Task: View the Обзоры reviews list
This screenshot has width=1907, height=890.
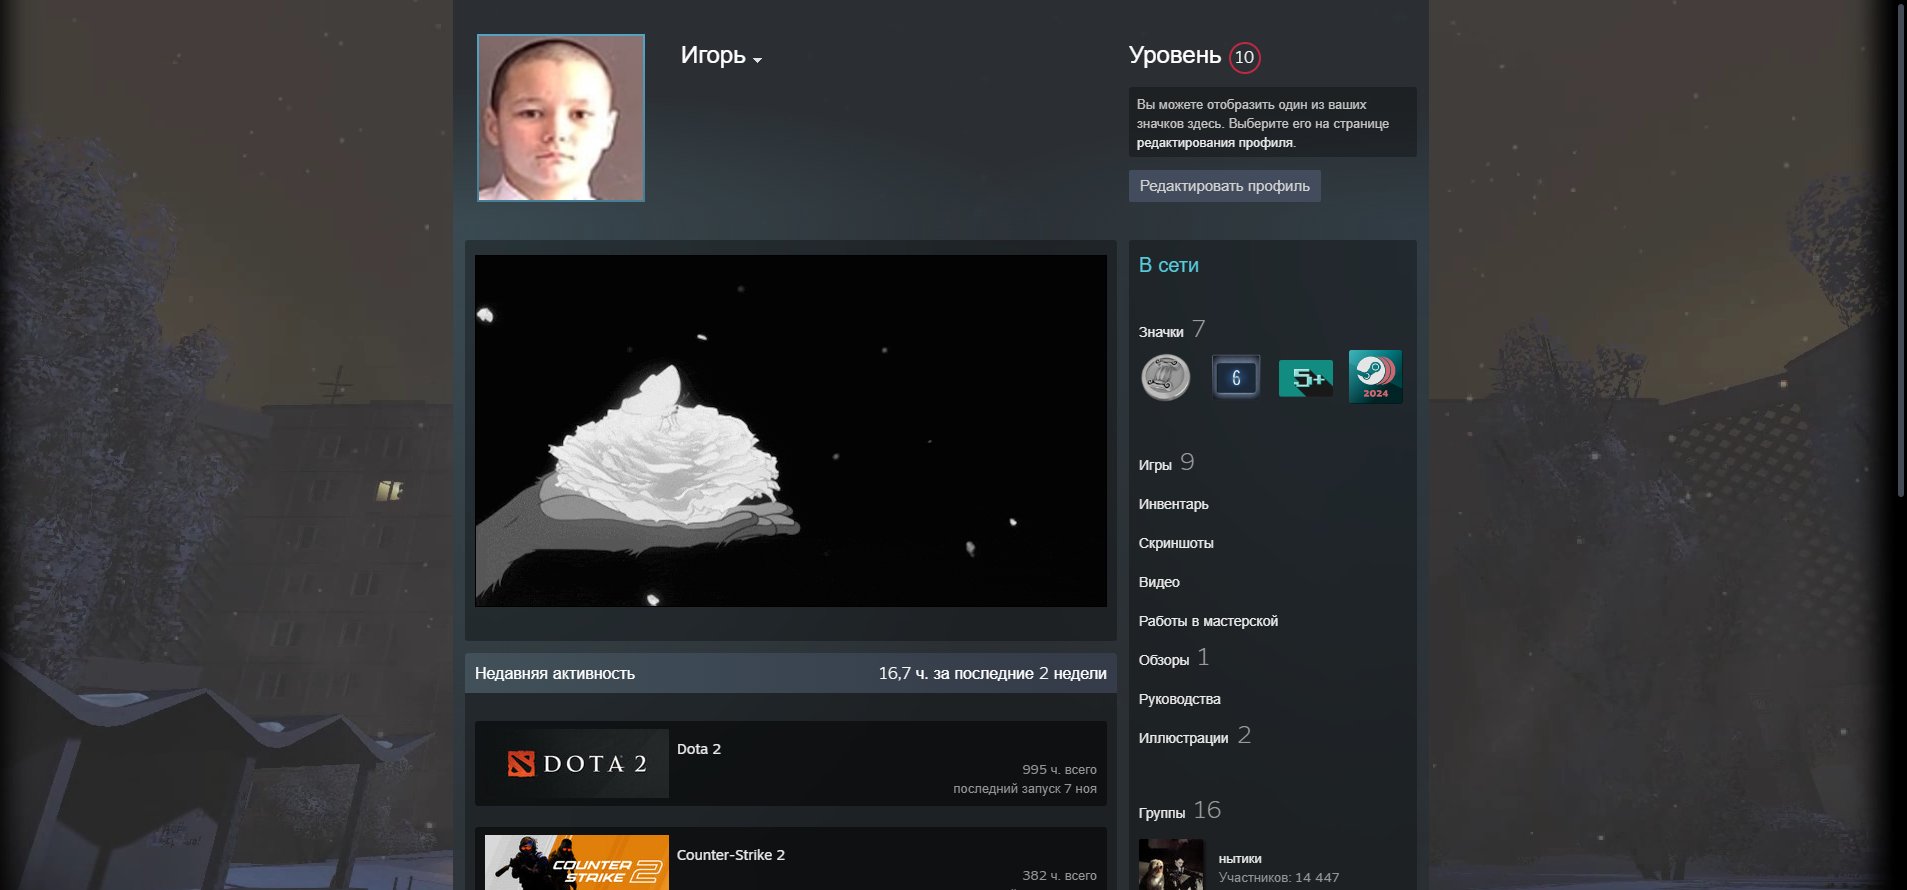Action: click(x=1163, y=660)
